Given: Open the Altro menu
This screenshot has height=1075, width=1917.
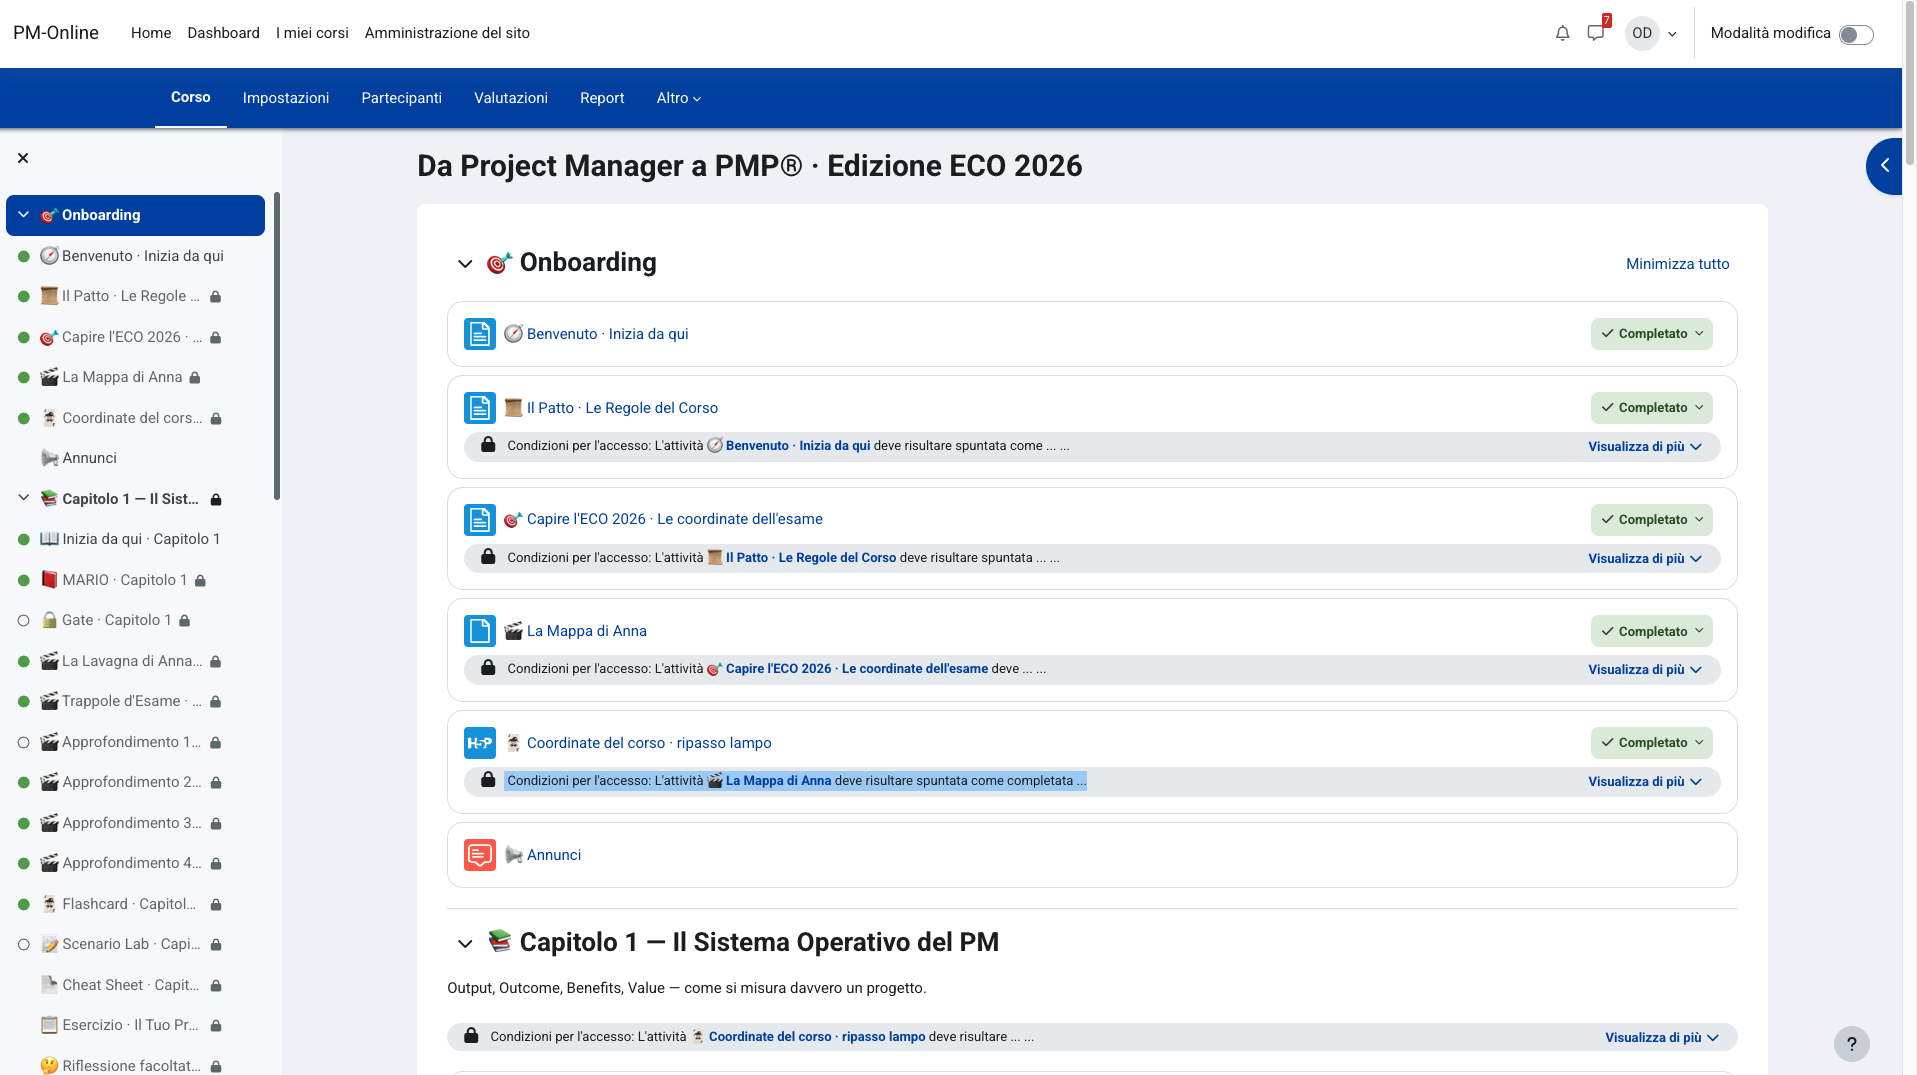Looking at the screenshot, I should (679, 98).
